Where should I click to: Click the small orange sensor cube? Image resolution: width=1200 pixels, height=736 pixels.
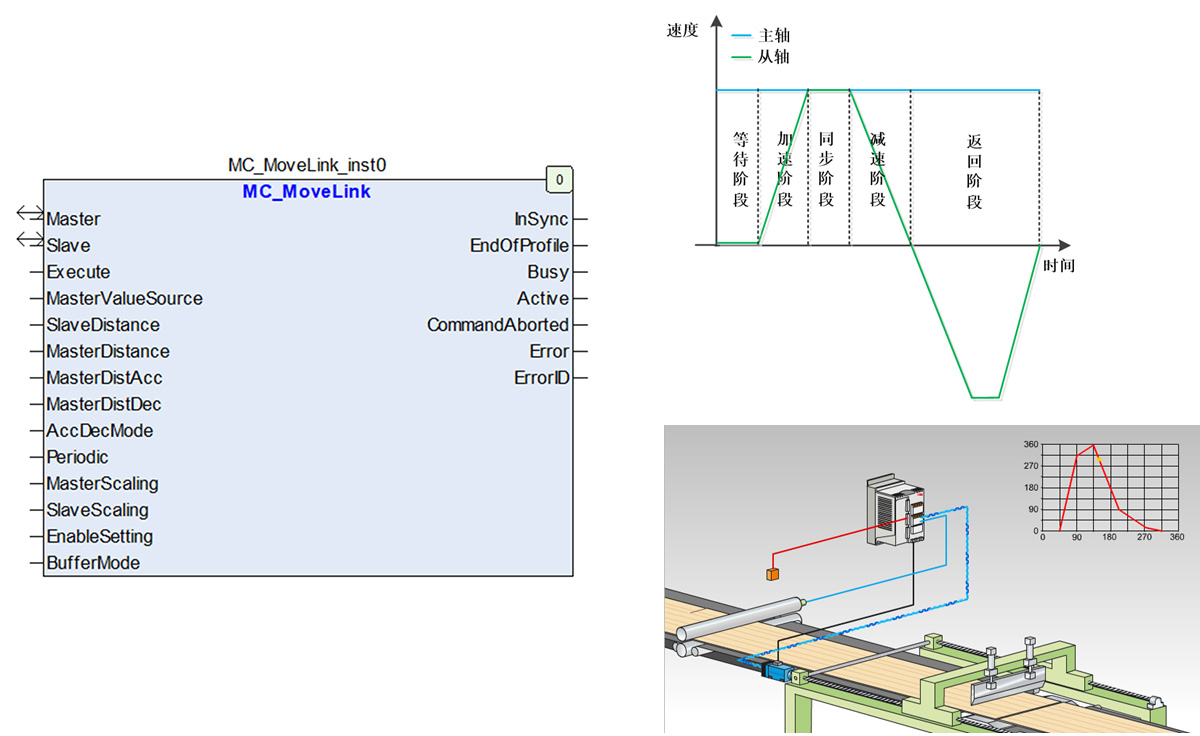pyautogui.click(x=772, y=574)
